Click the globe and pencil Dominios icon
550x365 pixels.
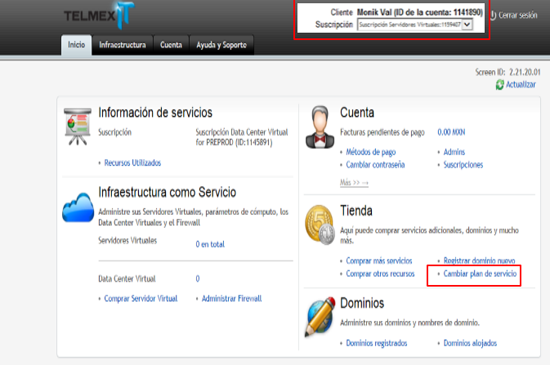(320, 317)
